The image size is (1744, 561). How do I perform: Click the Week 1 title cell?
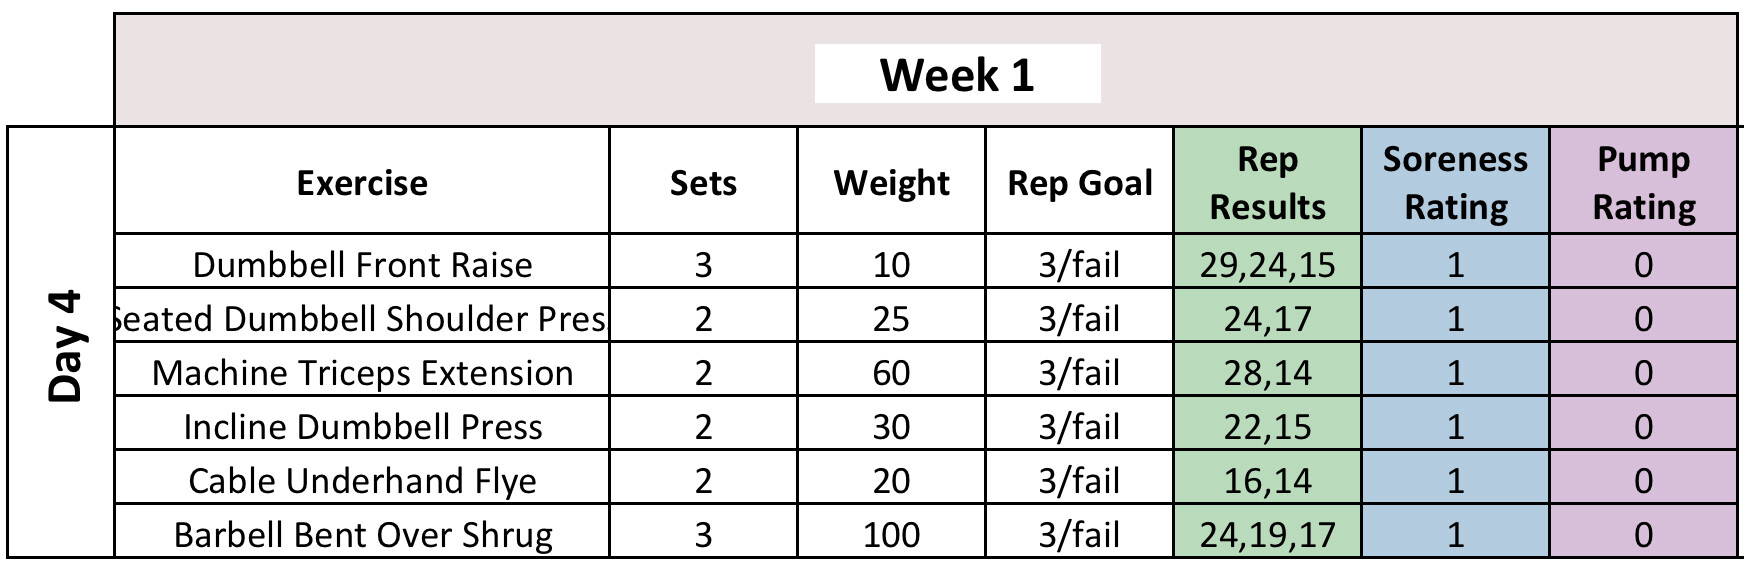point(957,74)
